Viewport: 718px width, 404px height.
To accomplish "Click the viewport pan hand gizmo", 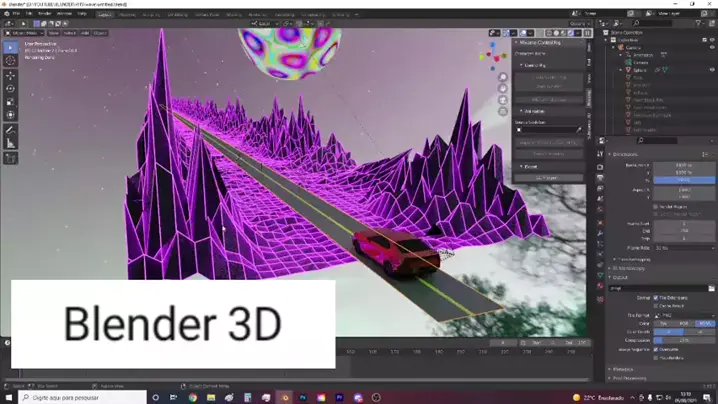I will [x=503, y=88].
